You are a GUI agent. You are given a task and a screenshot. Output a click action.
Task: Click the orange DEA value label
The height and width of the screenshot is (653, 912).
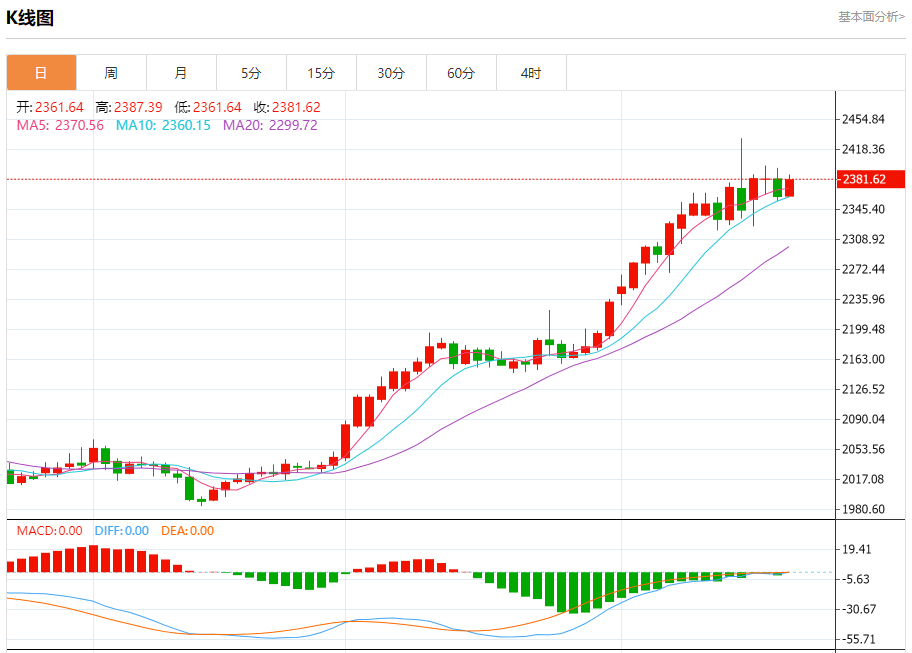tap(188, 531)
